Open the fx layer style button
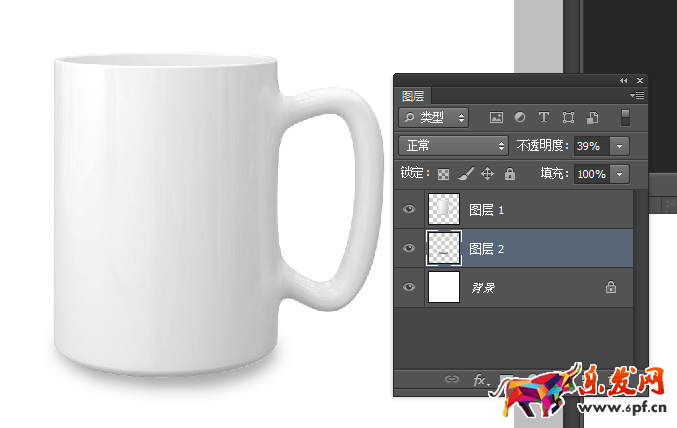Viewport: 677px width, 428px height. [479, 380]
